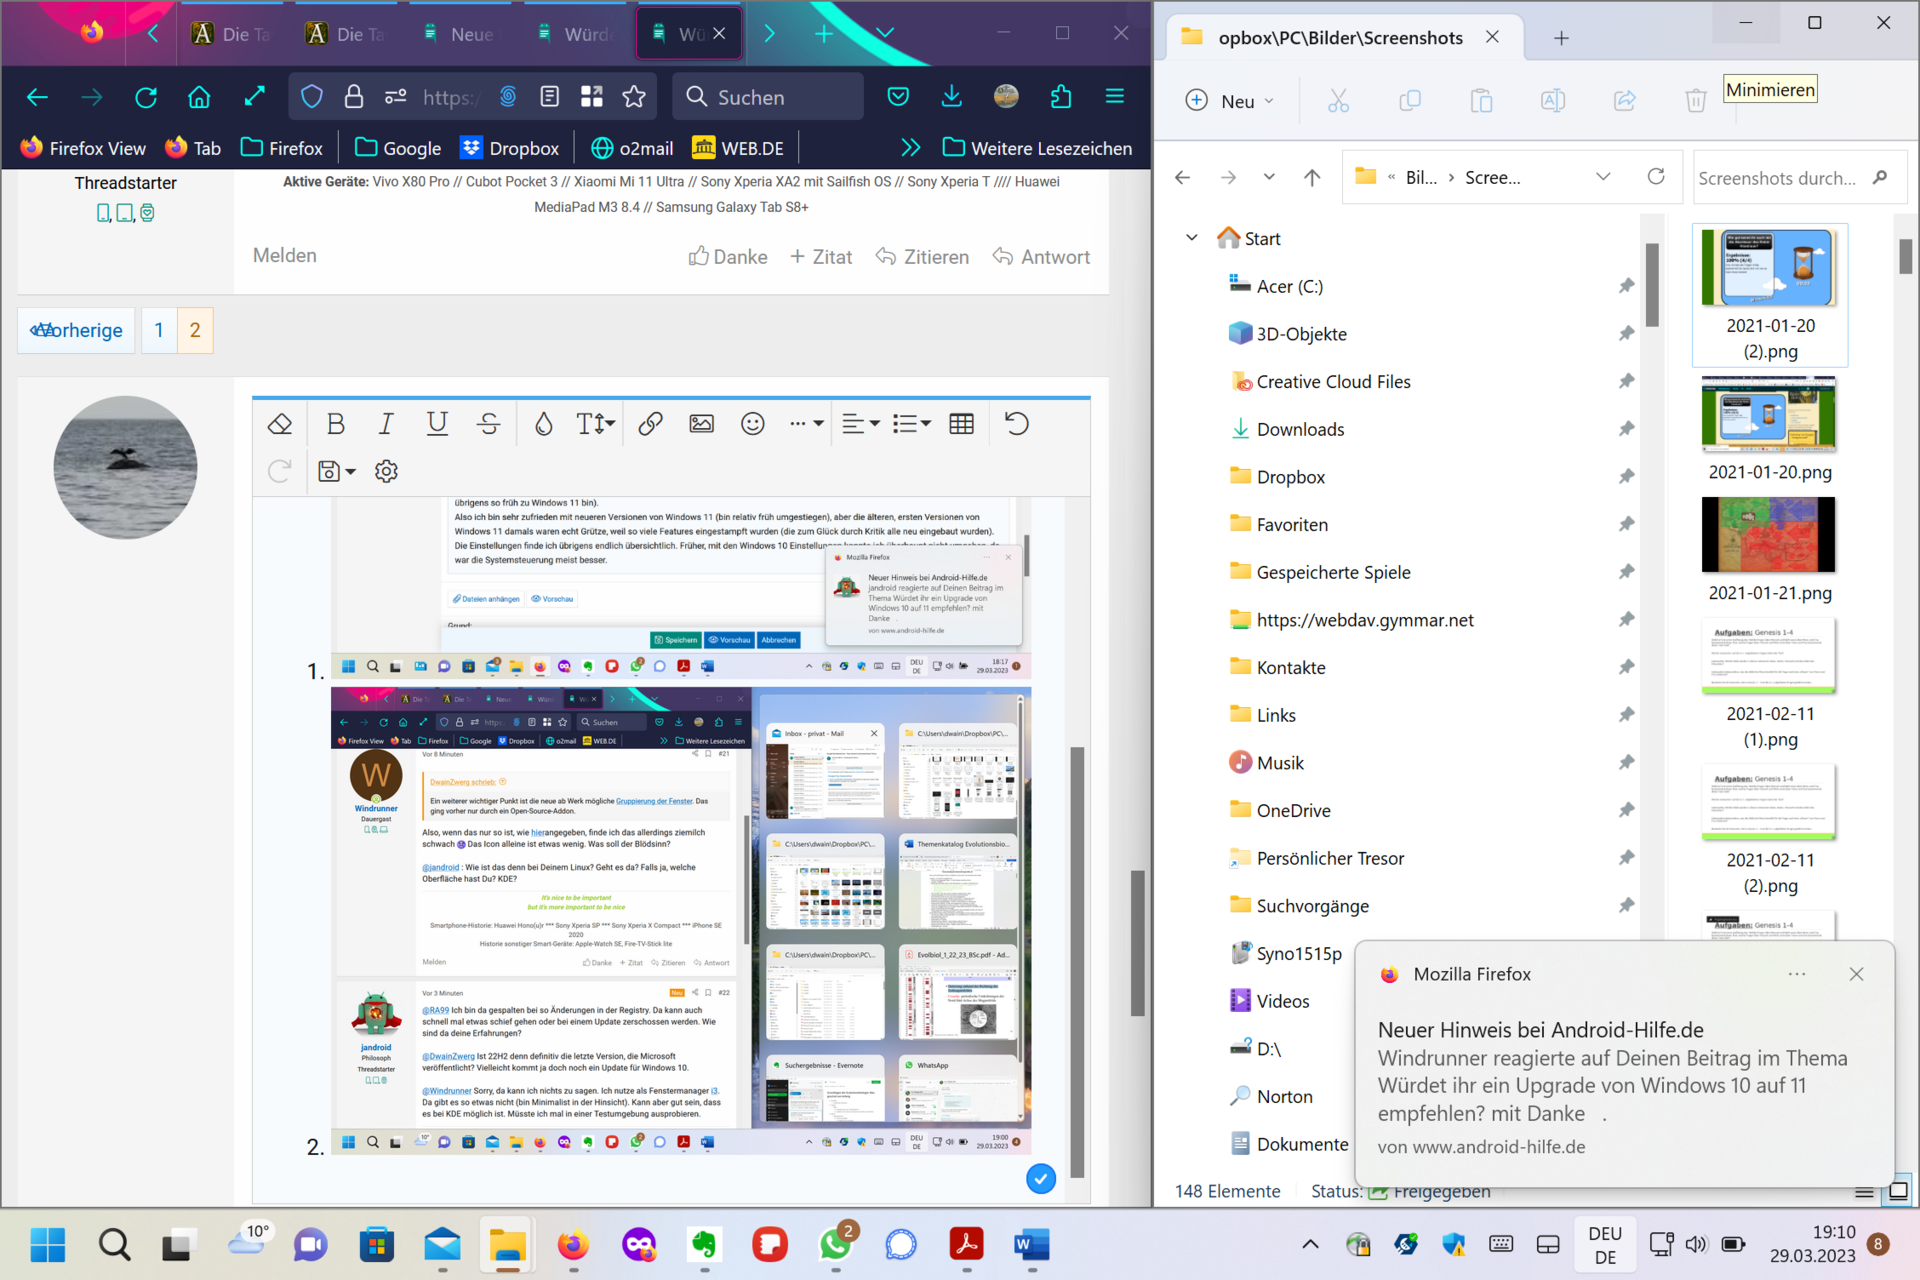Insert image via picture icon
The width and height of the screenshot is (1920, 1280).
tap(701, 424)
